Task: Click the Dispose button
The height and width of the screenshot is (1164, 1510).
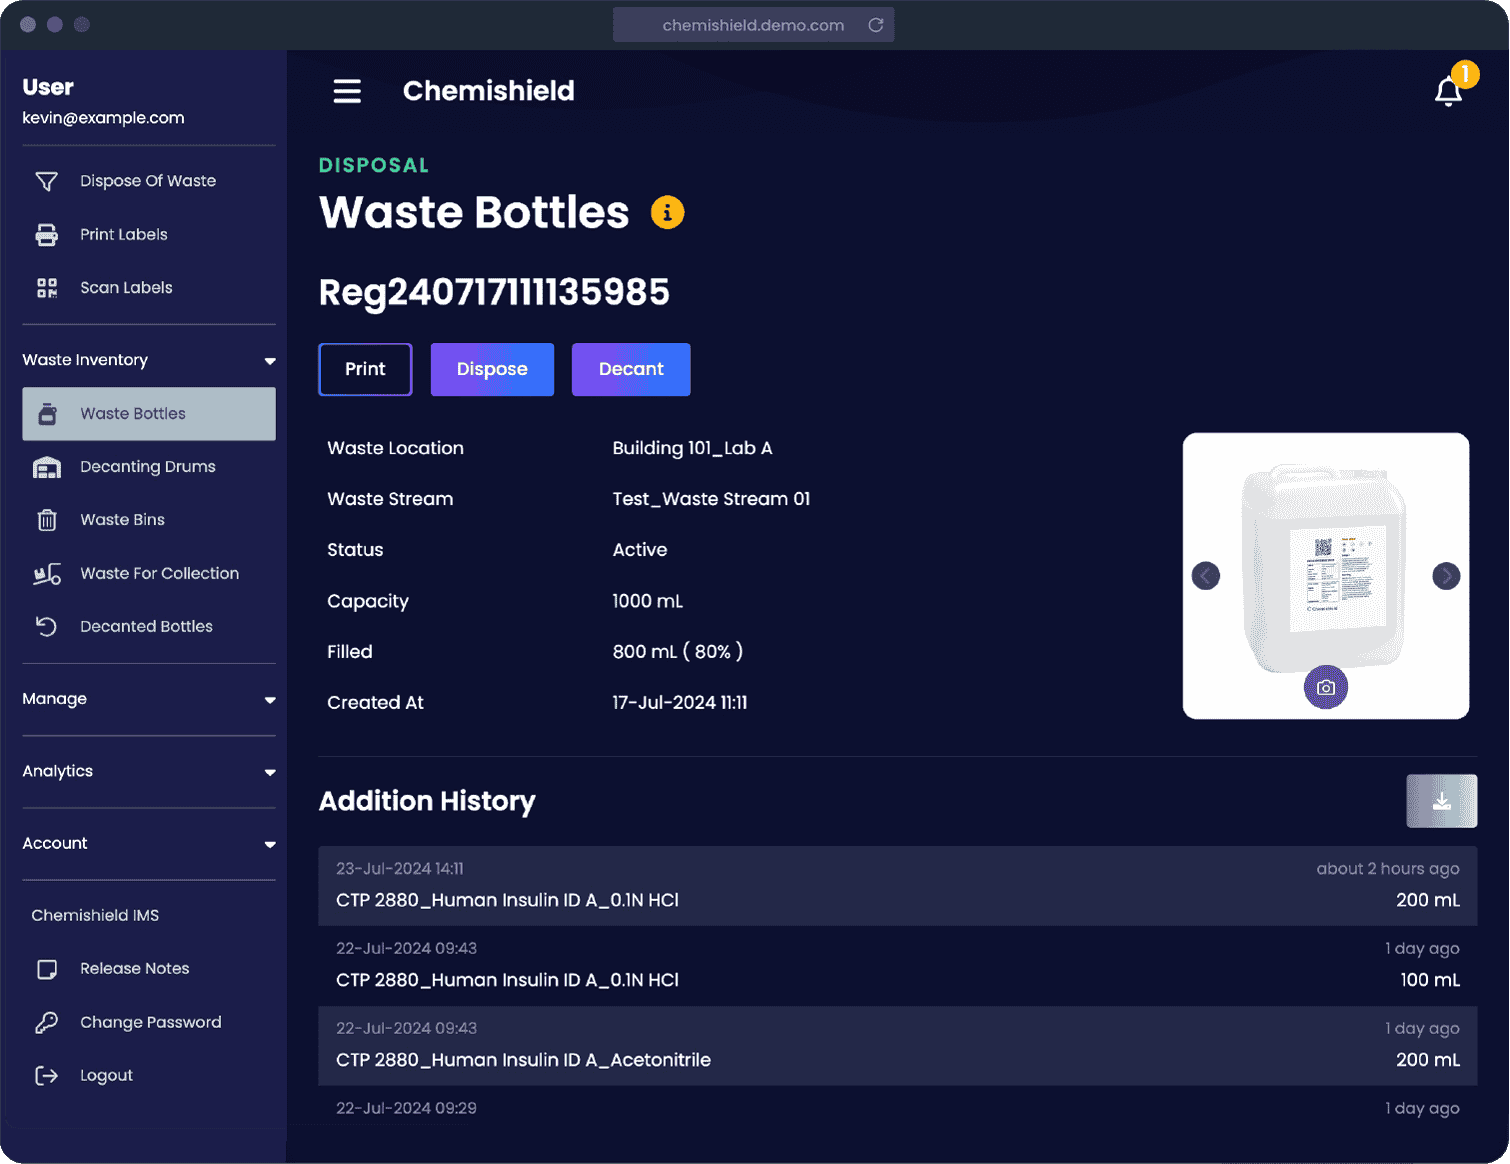Action: pos(492,369)
